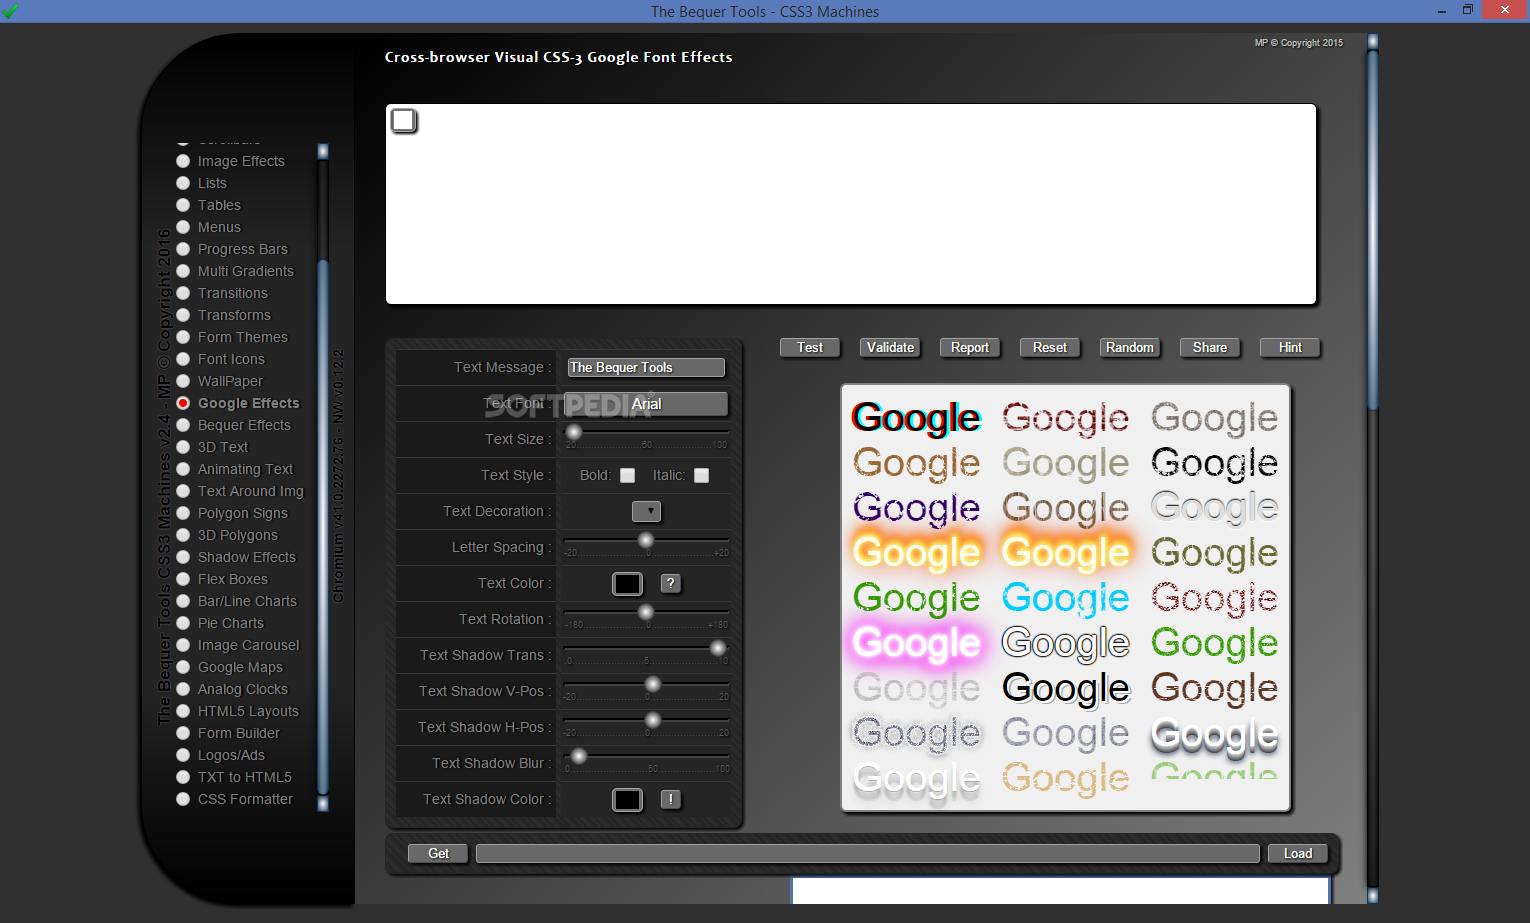Toggle the Bold checkbox
This screenshot has height=923, width=1530.
[627, 475]
